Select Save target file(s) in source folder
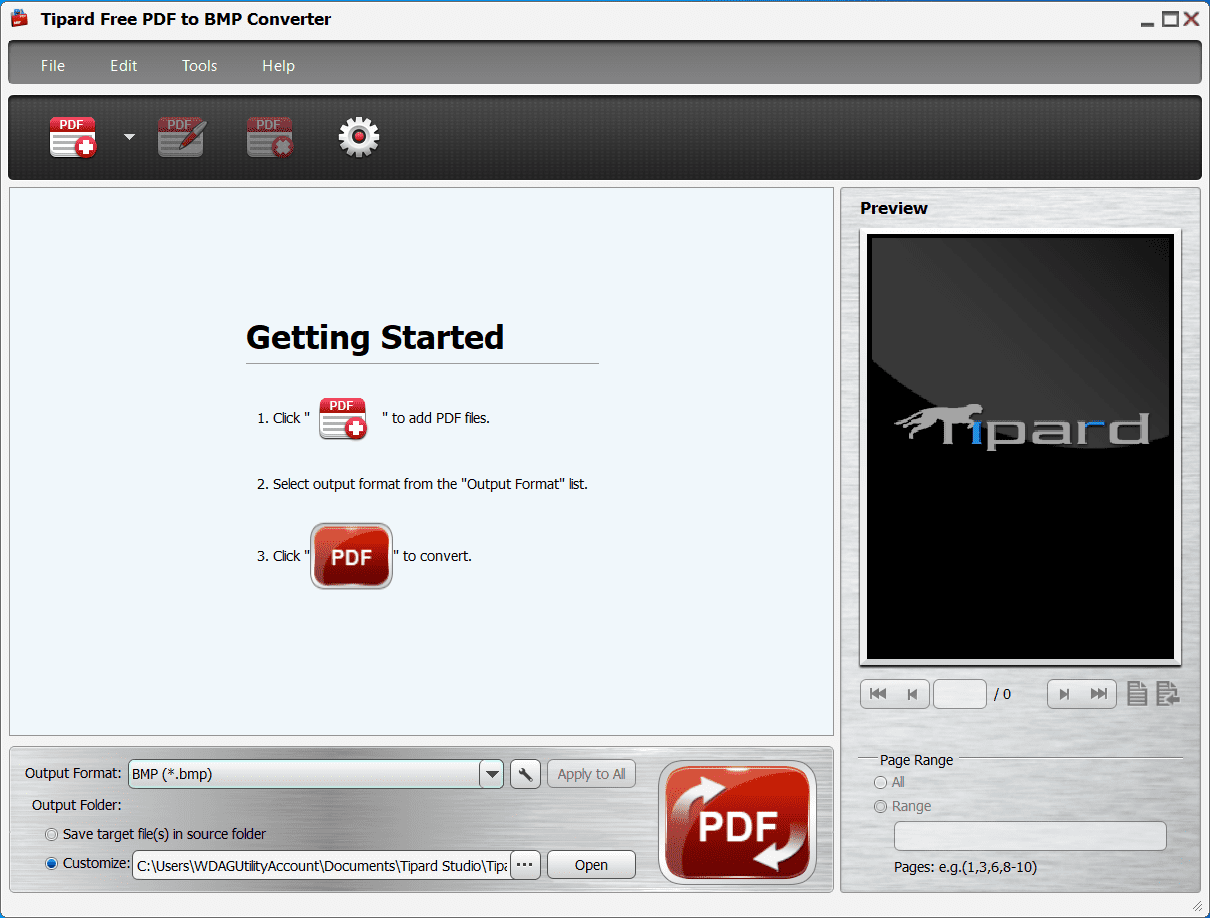1210x918 pixels. 155,834
